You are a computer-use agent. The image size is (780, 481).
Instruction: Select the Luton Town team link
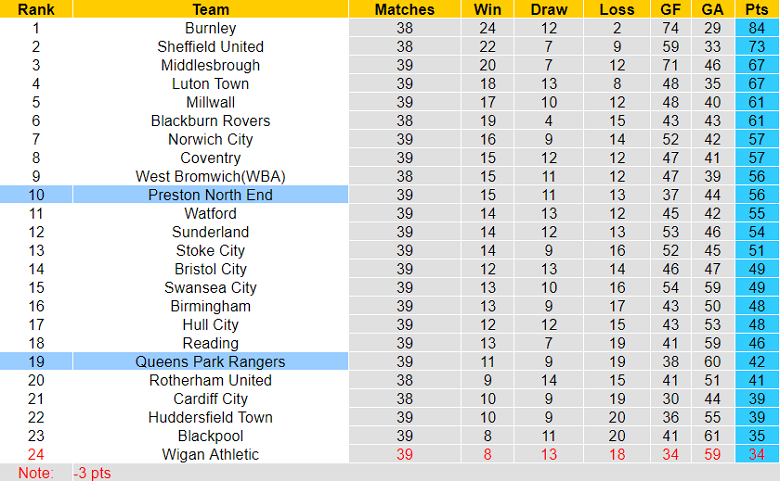tap(210, 84)
